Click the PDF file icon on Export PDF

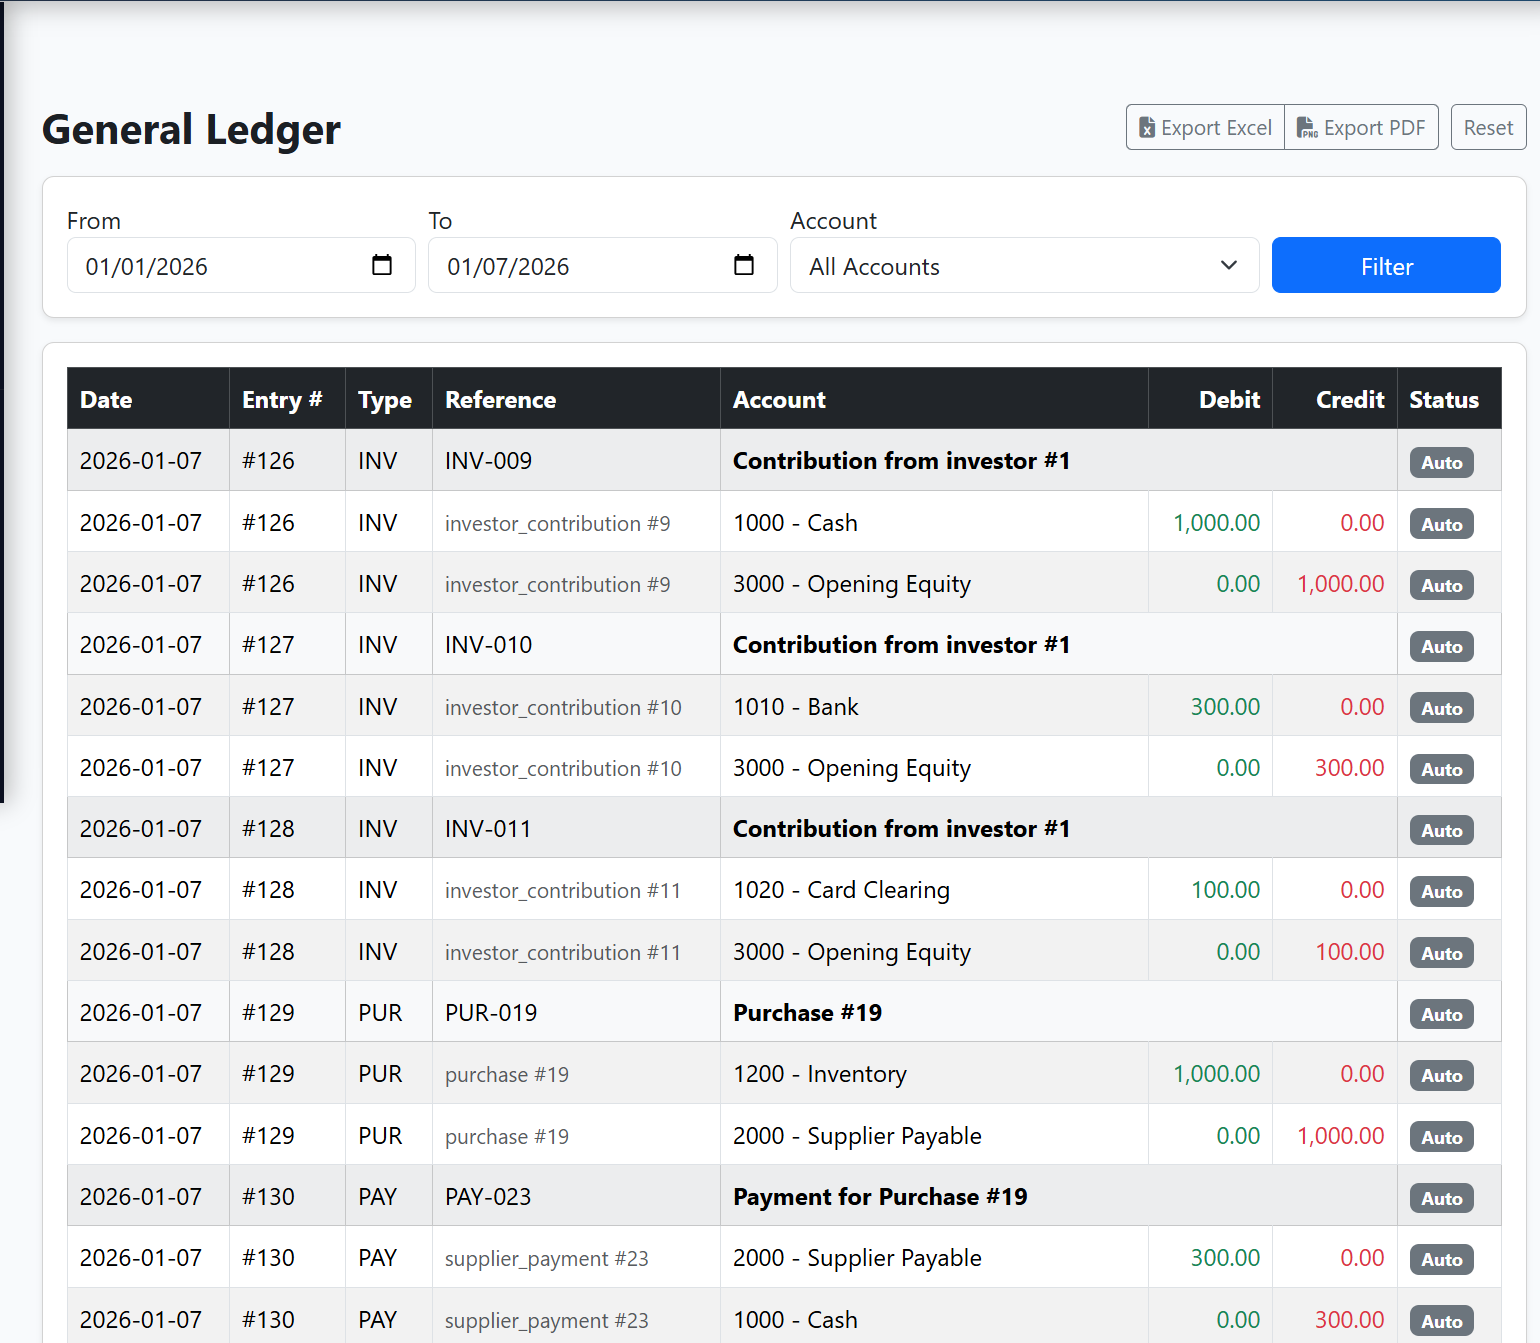pos(1307,127)
